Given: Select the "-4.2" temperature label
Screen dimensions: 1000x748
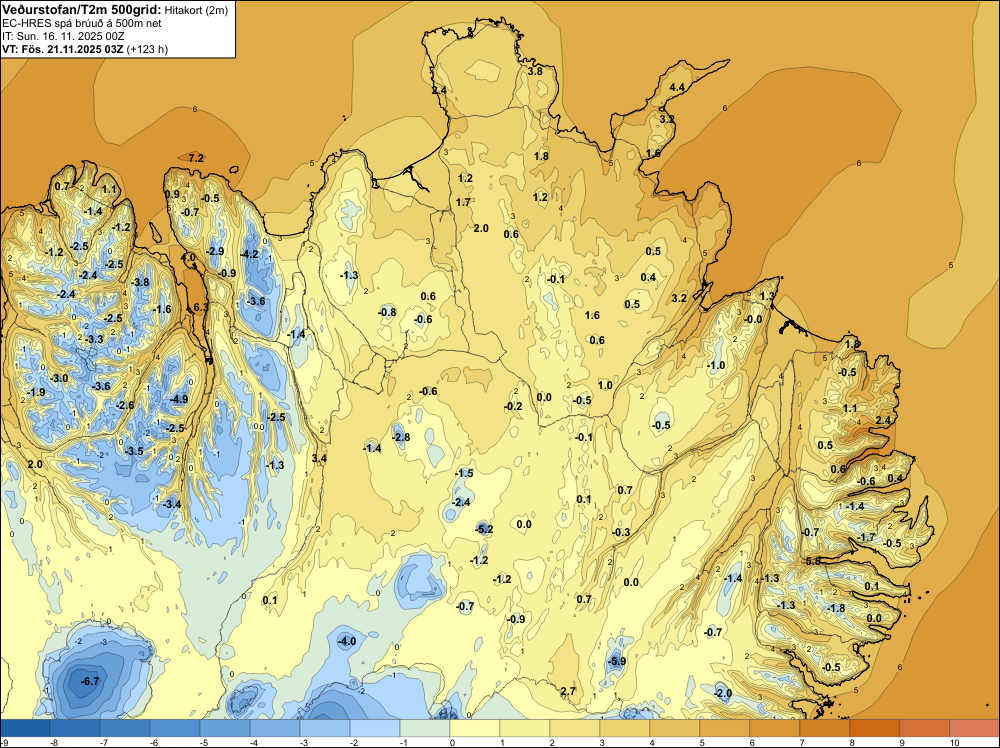Looking at the screenshot, I should click(249, 254).
